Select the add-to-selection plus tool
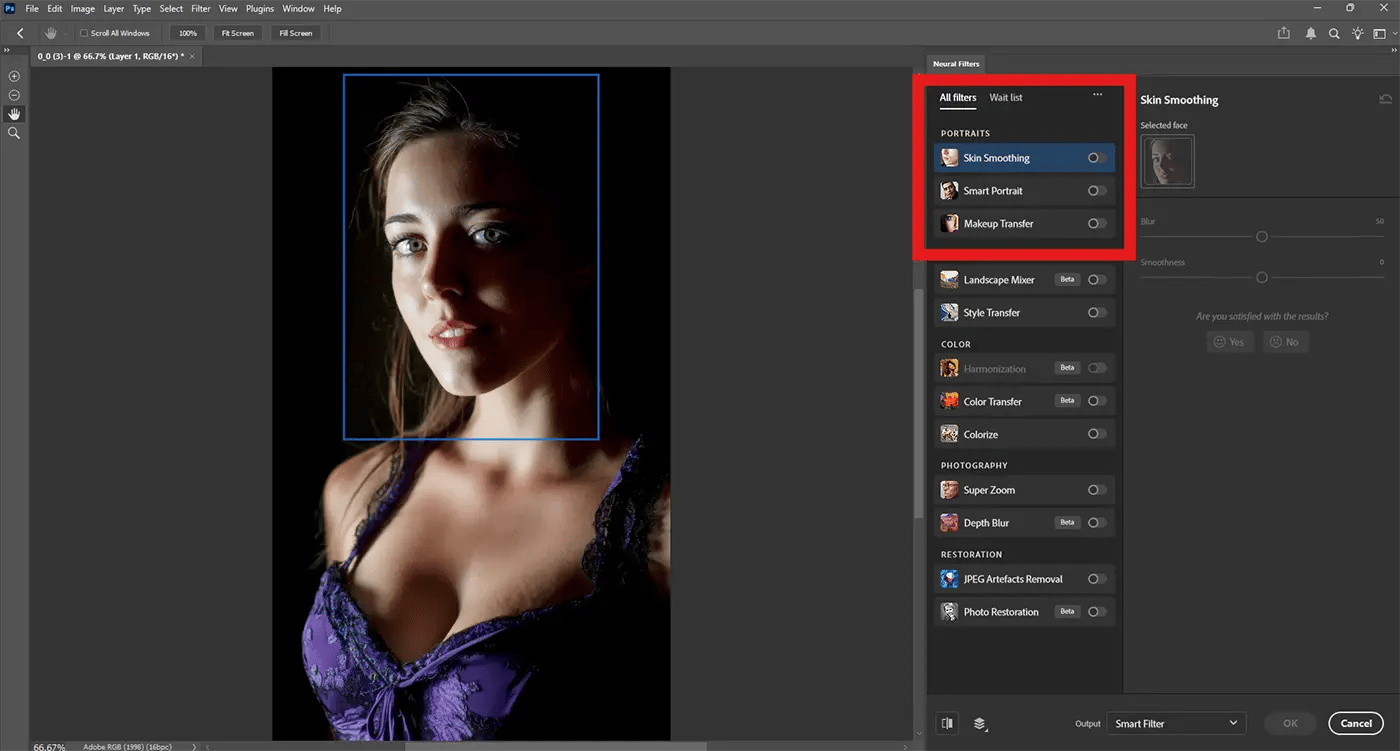Screen dimensions: 1400x751 tap(14, 76)
